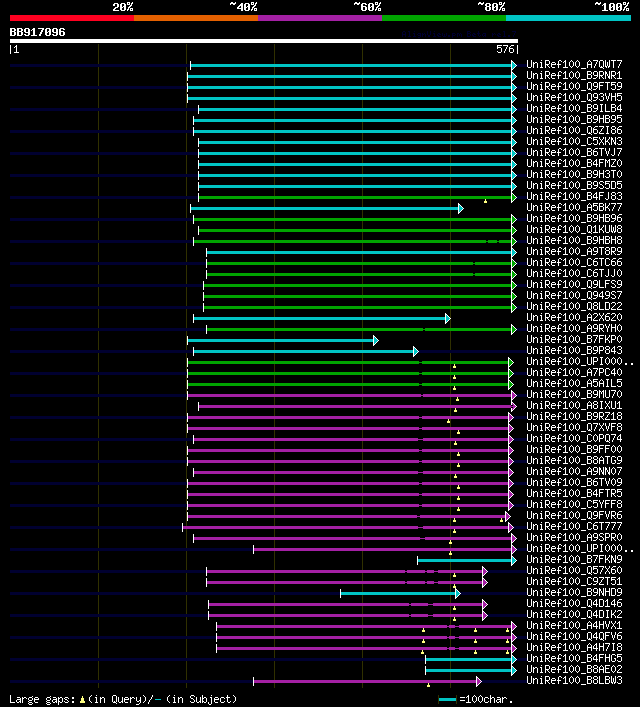Image resolution: width=640 pixels, height=707 pixels.
Task: Open hit UniRef100_Q93VH5
Action: coord(574,97)
